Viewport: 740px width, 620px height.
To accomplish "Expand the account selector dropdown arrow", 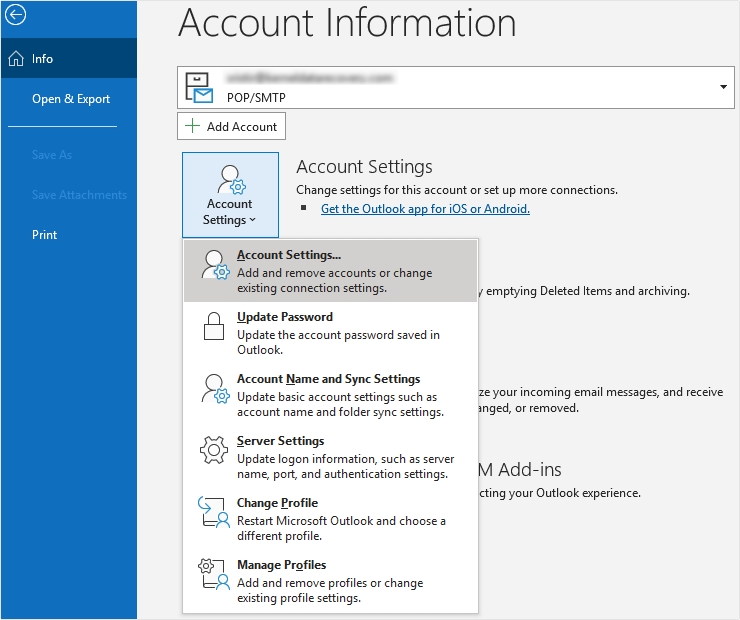I will click(723, 87).
